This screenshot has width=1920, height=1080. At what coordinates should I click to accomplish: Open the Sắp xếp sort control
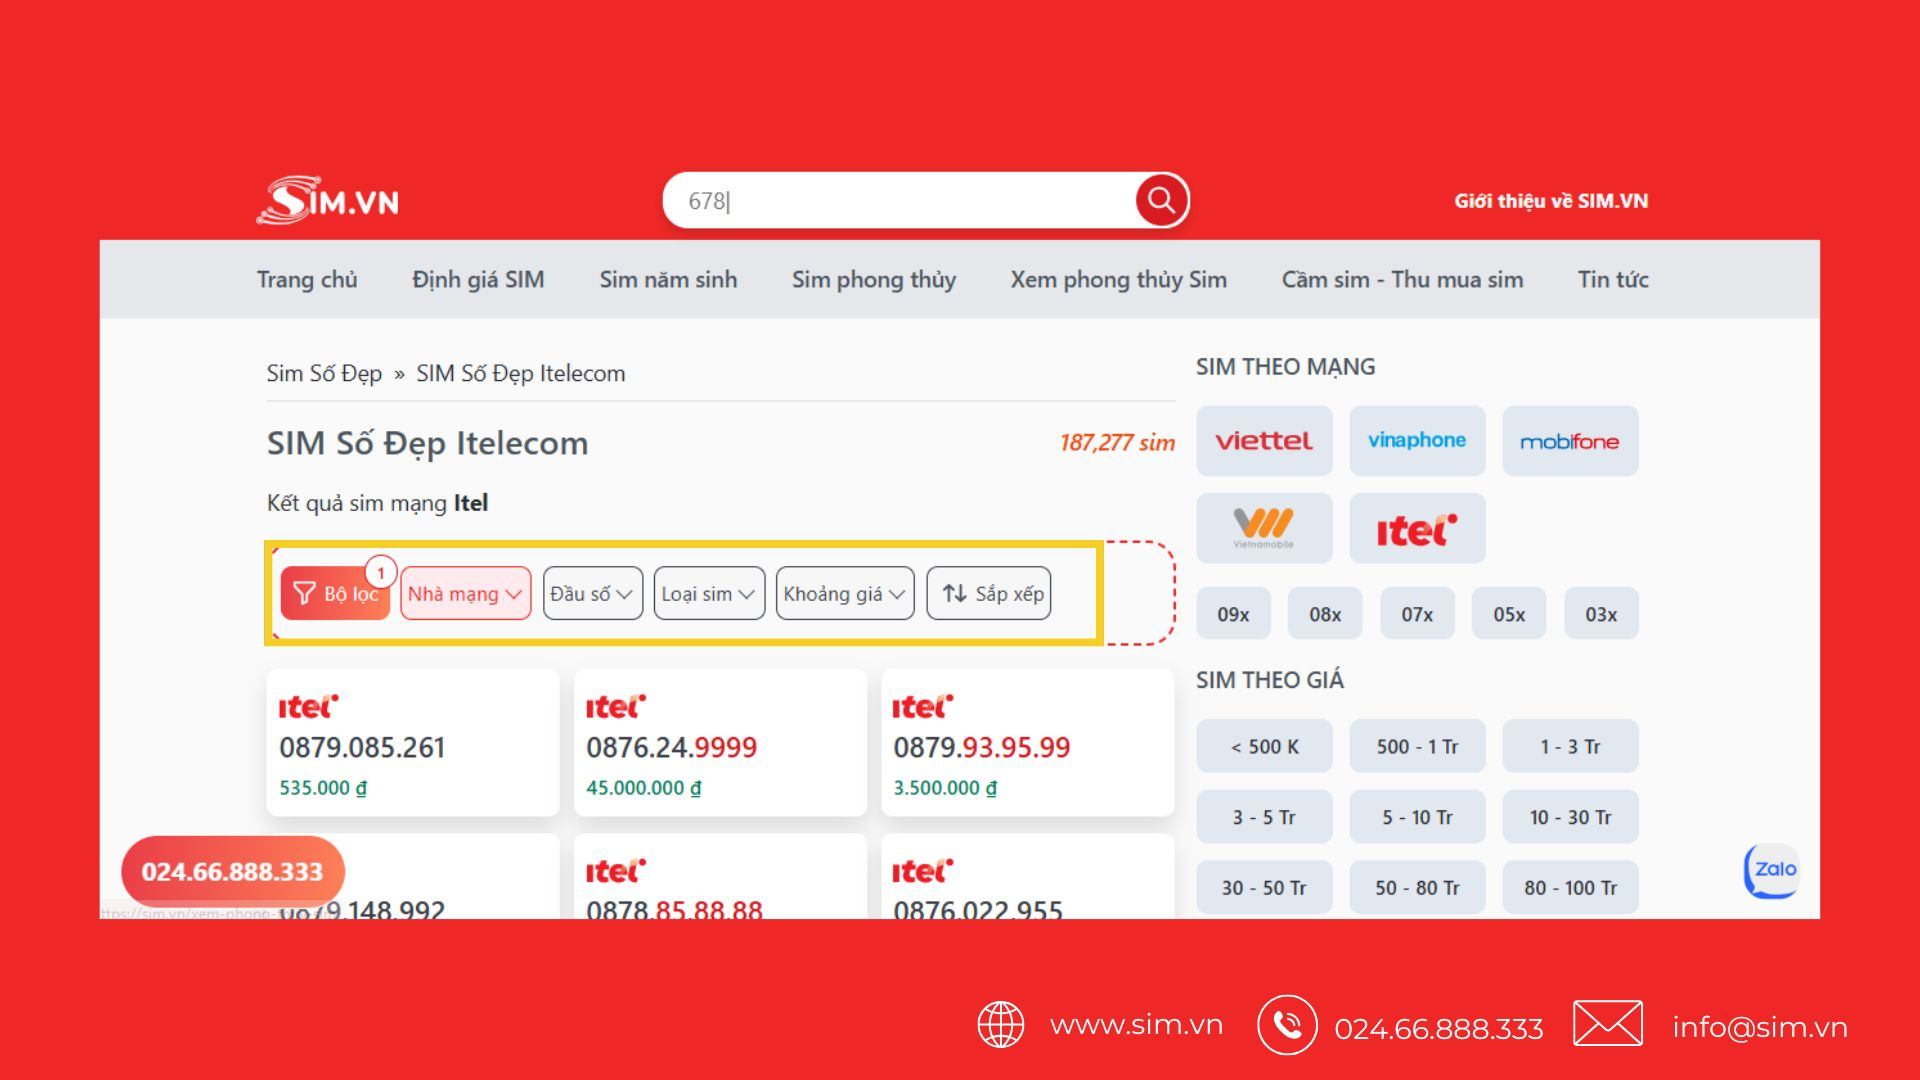coord(988,593)
